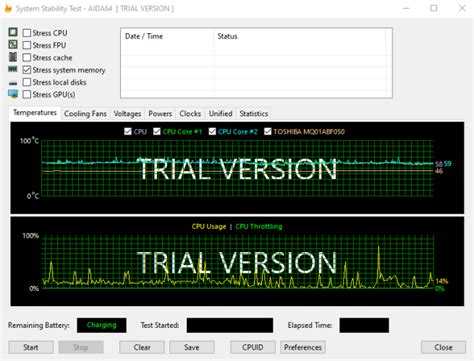Click the Save button

[x=192, y=347]
